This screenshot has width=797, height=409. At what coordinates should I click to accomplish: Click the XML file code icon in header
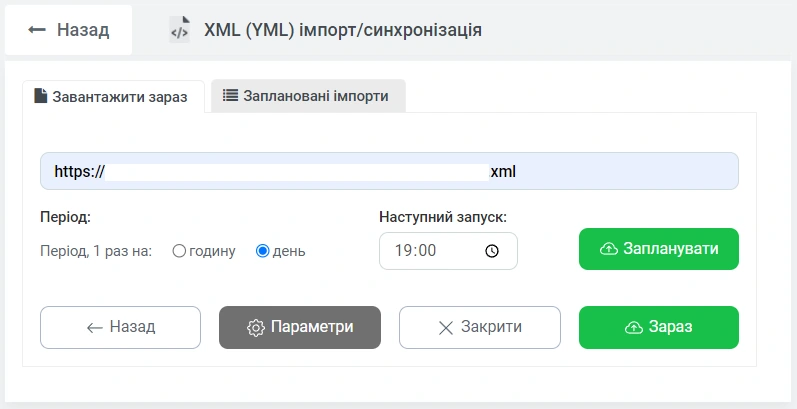[179, 30]
